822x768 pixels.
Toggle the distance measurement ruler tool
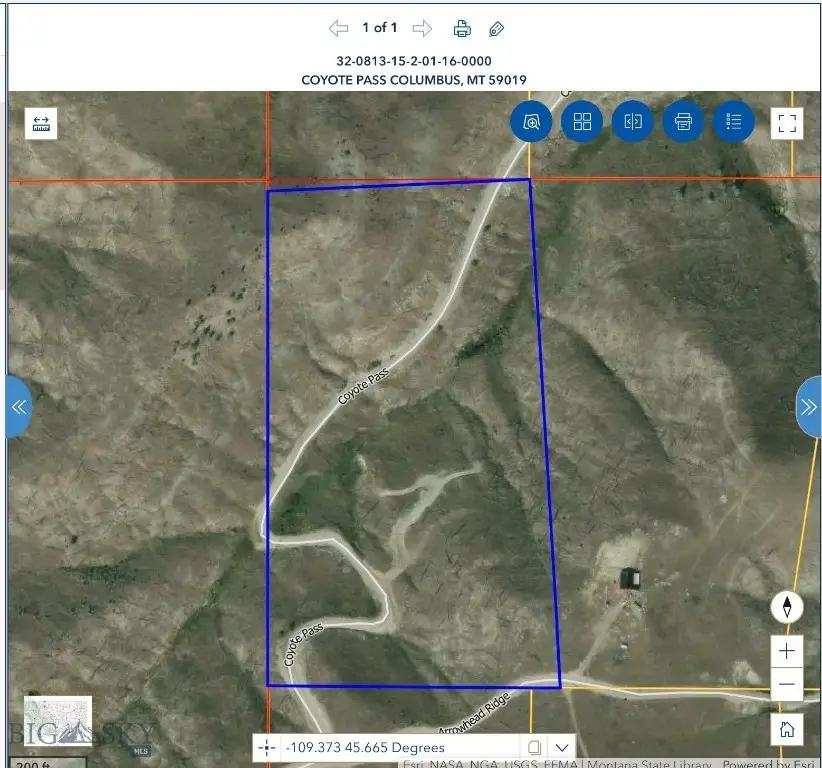(x=40, y=122)
